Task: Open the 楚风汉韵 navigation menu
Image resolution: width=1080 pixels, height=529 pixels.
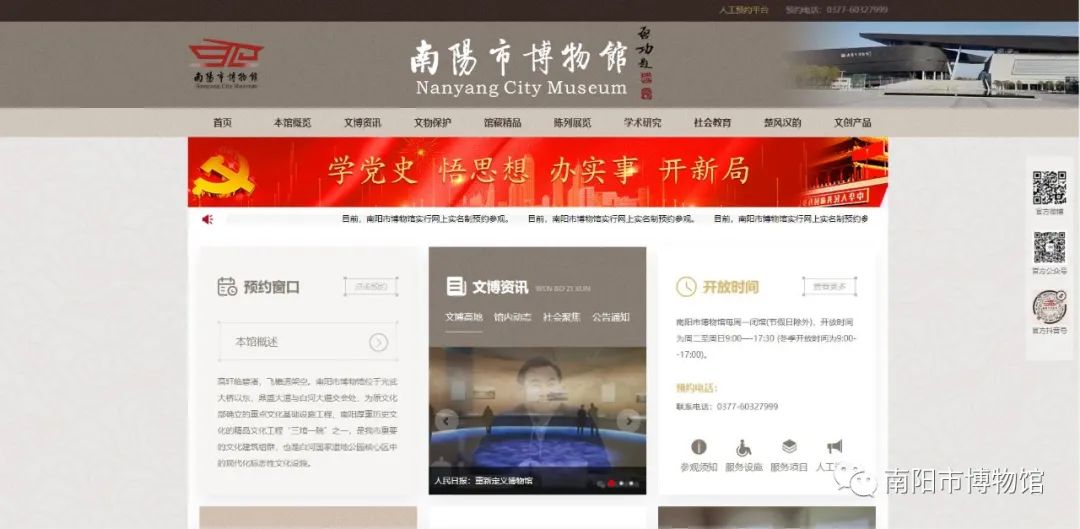Action: (782, 123)
